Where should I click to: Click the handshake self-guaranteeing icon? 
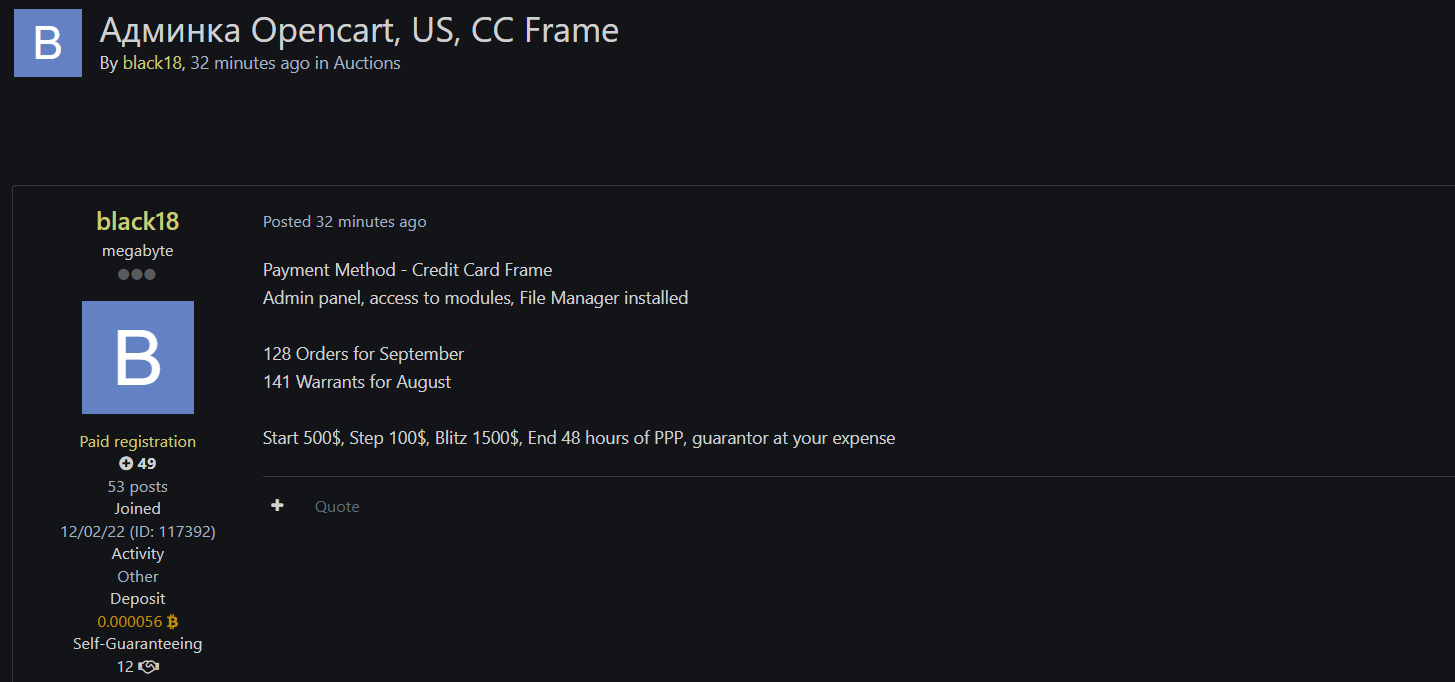(149, 667)
